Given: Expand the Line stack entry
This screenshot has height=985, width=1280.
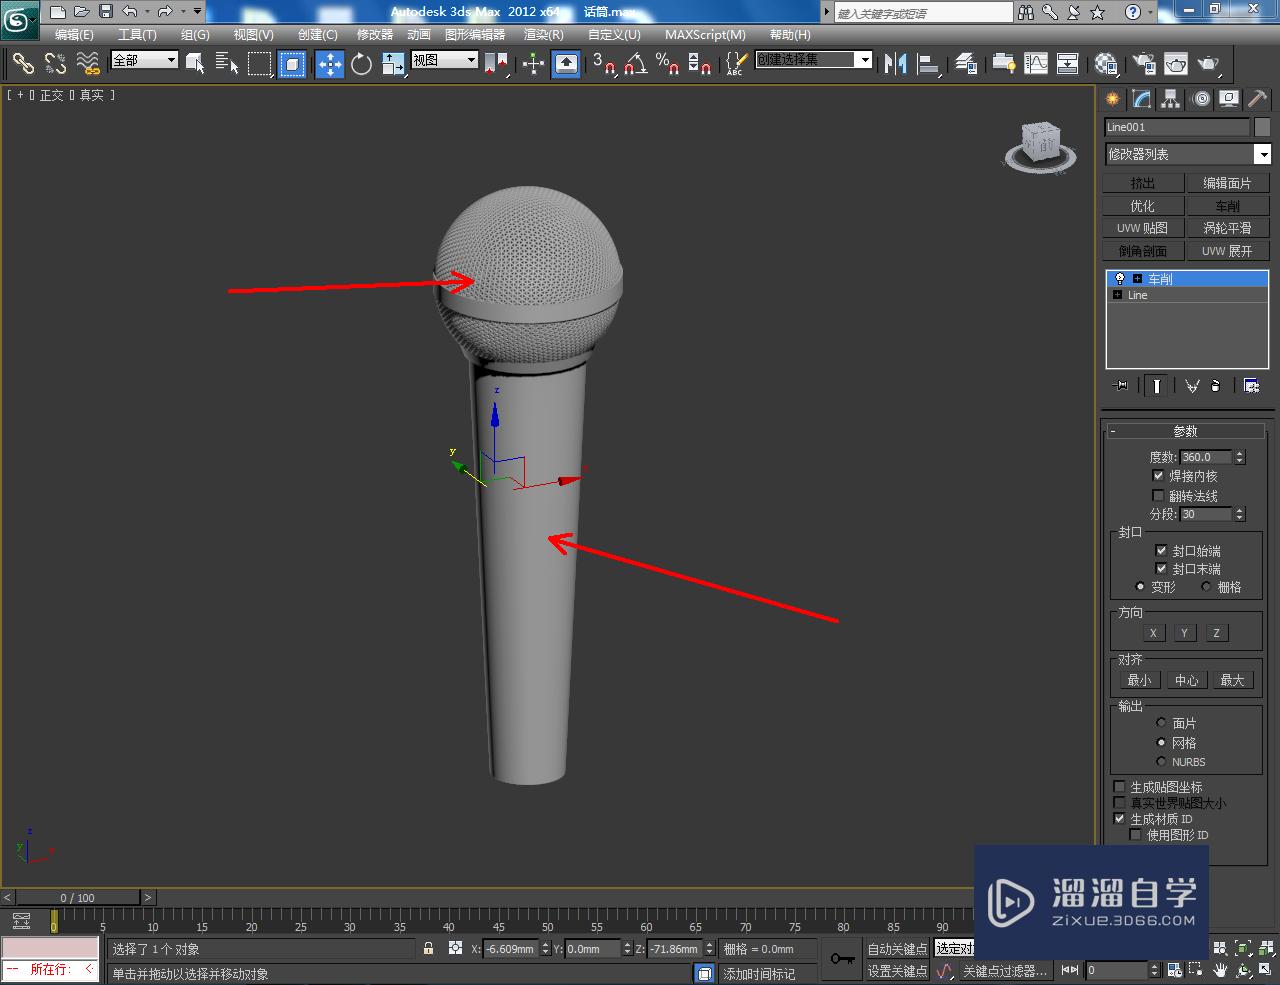Looking at the screenshot, I should [1117, 295].
